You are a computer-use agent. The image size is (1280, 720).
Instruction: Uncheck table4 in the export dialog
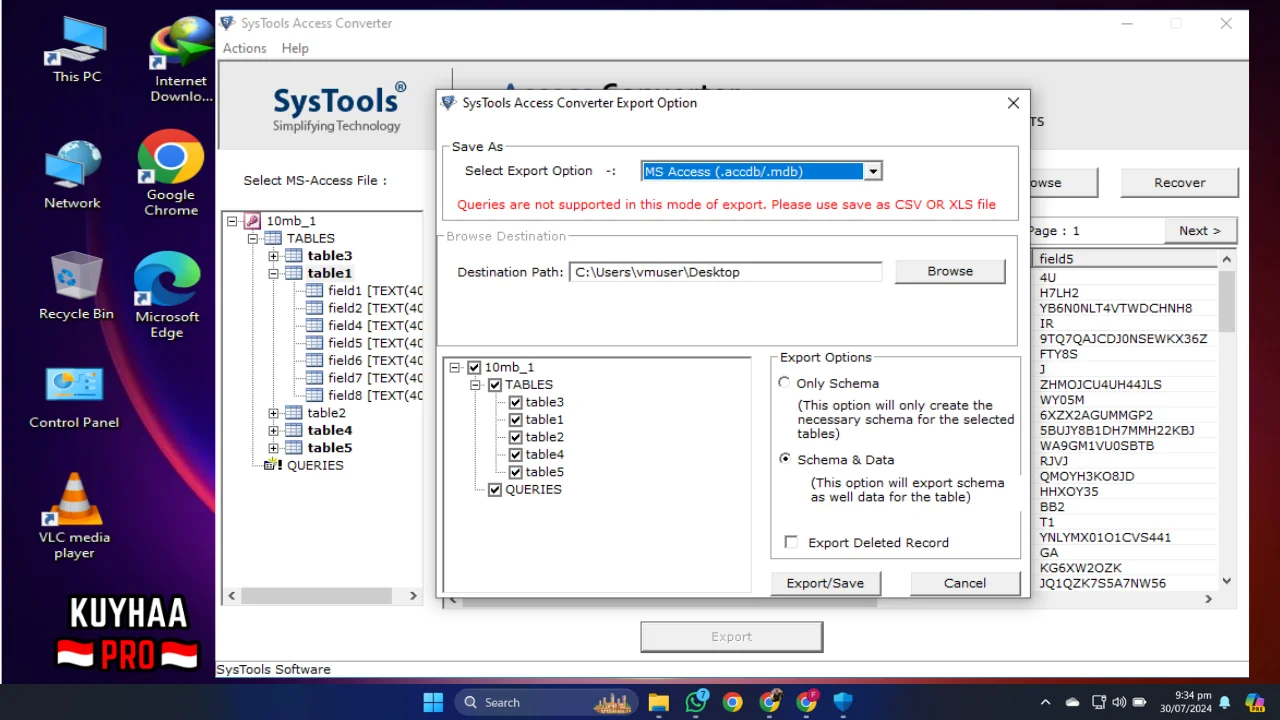tap(515, 455)
